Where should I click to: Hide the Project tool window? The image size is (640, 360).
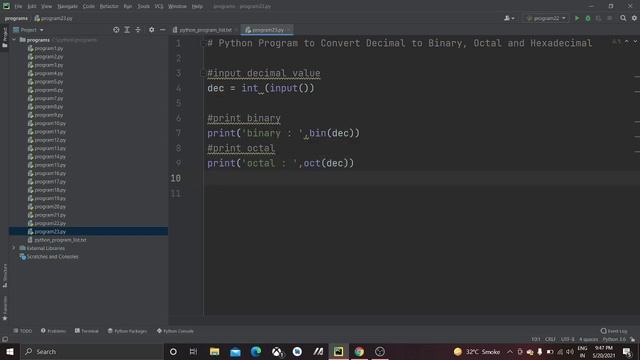pyautogui.click(x=162, y=30)
